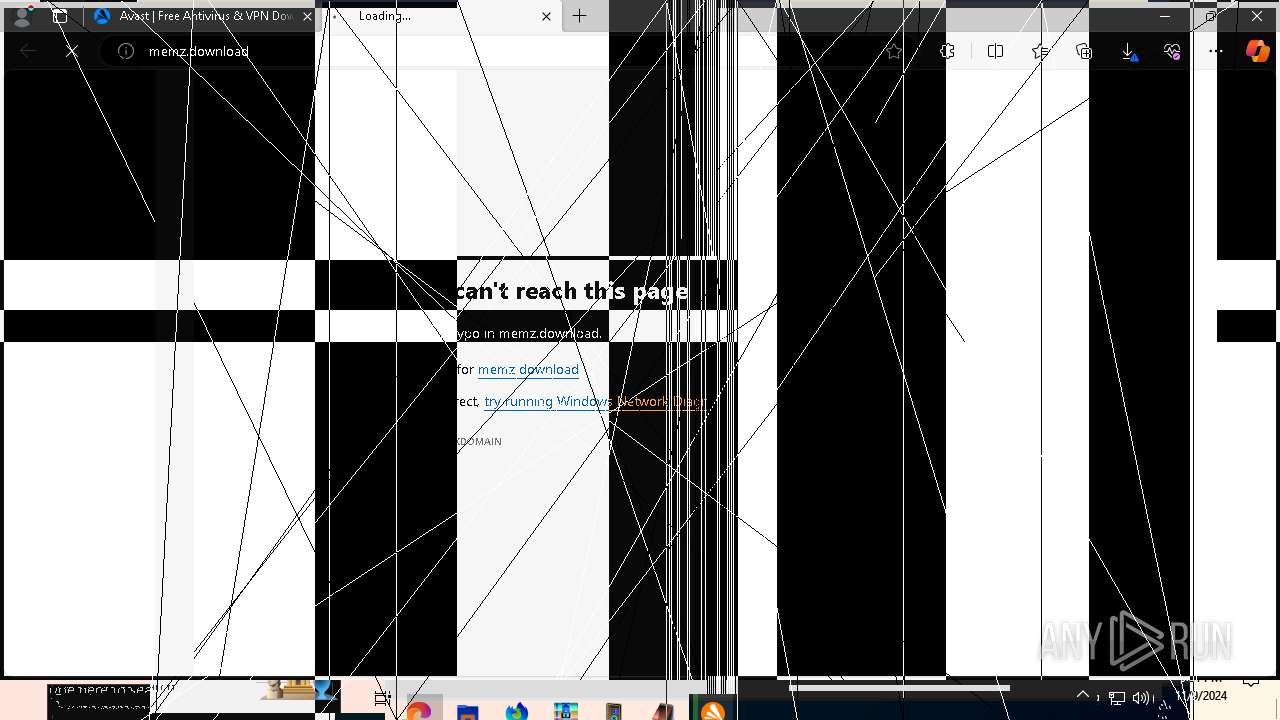
Task: Open the Downloads panel
Action: [x=1128, y=51]
